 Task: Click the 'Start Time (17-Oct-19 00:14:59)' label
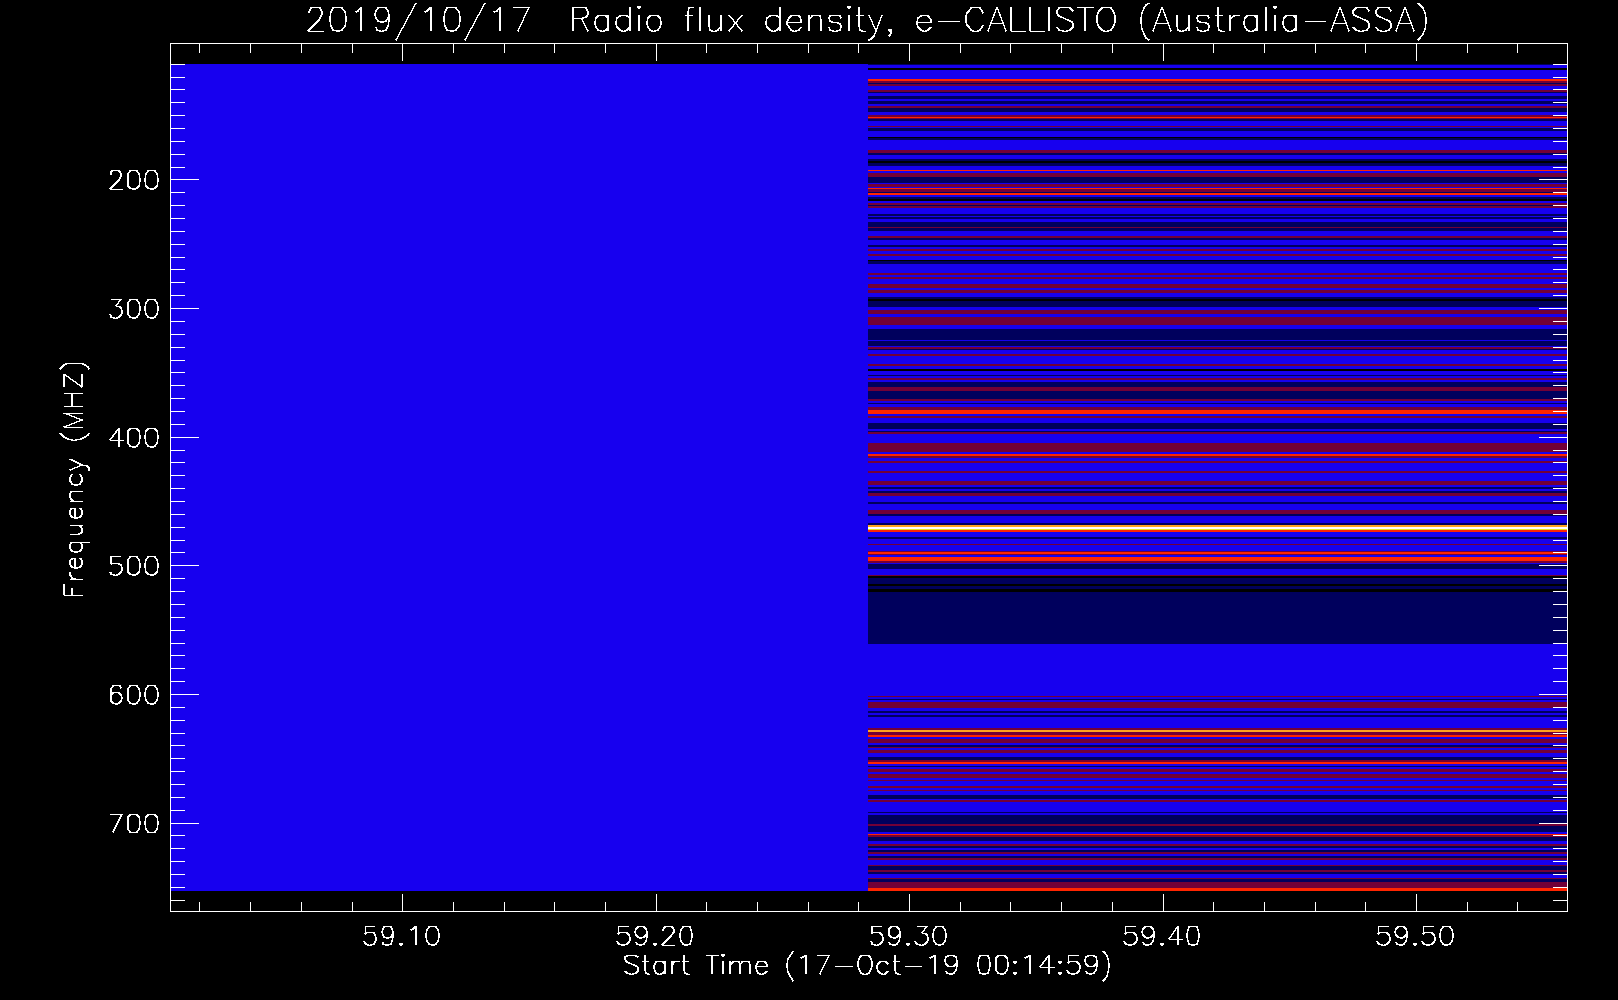(x=867, y=966)
